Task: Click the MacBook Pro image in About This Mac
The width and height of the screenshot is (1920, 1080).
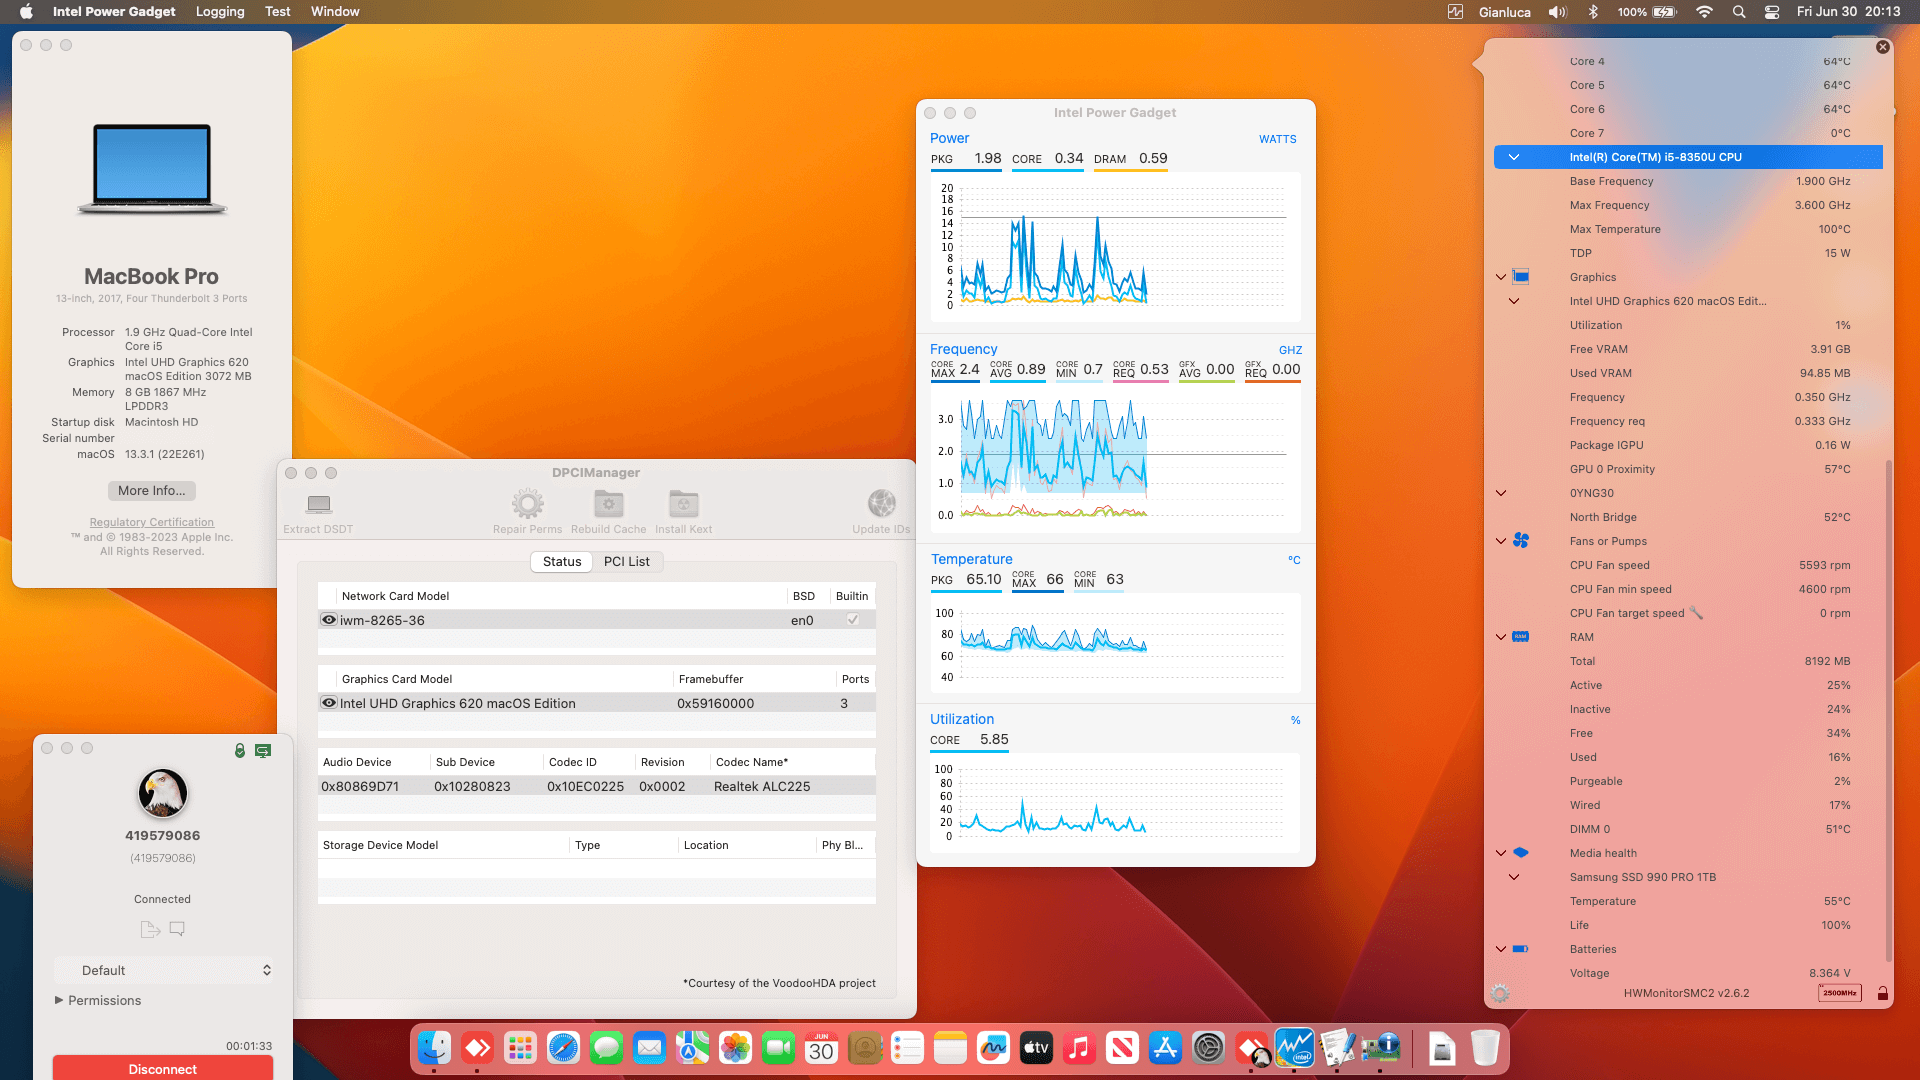Action: coord(152,169)
